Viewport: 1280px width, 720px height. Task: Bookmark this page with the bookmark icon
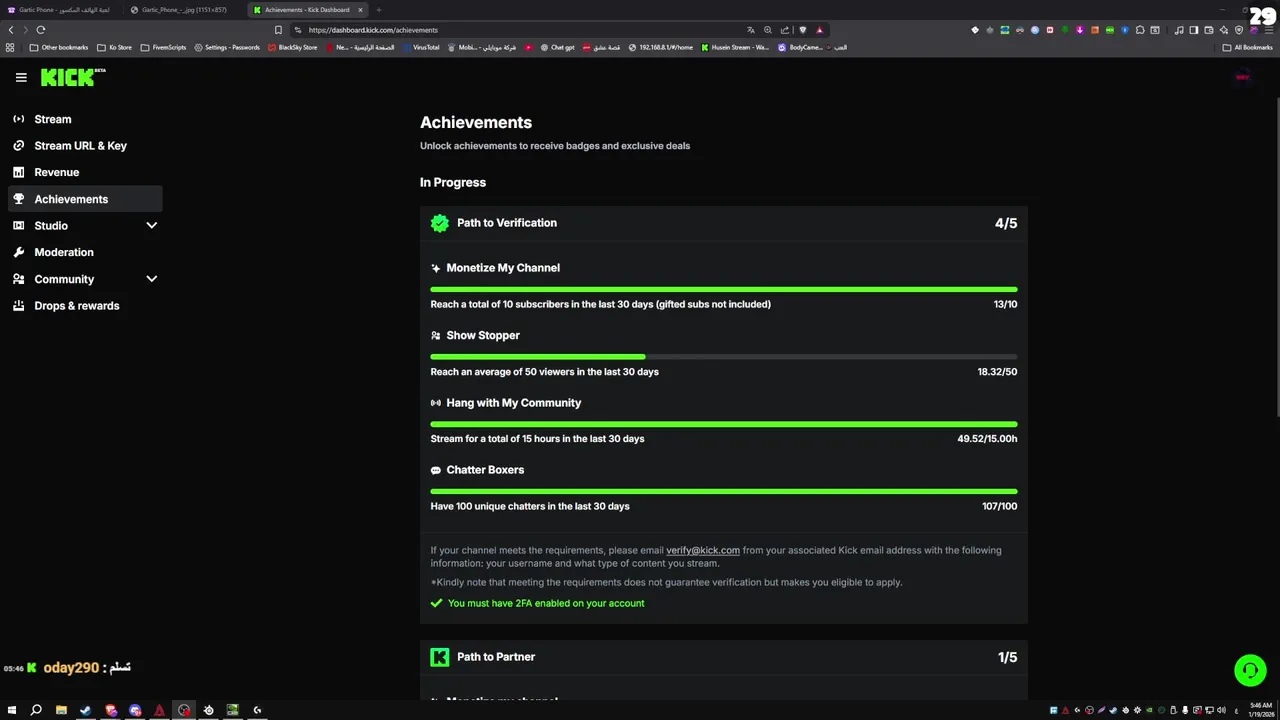[278, 30]
